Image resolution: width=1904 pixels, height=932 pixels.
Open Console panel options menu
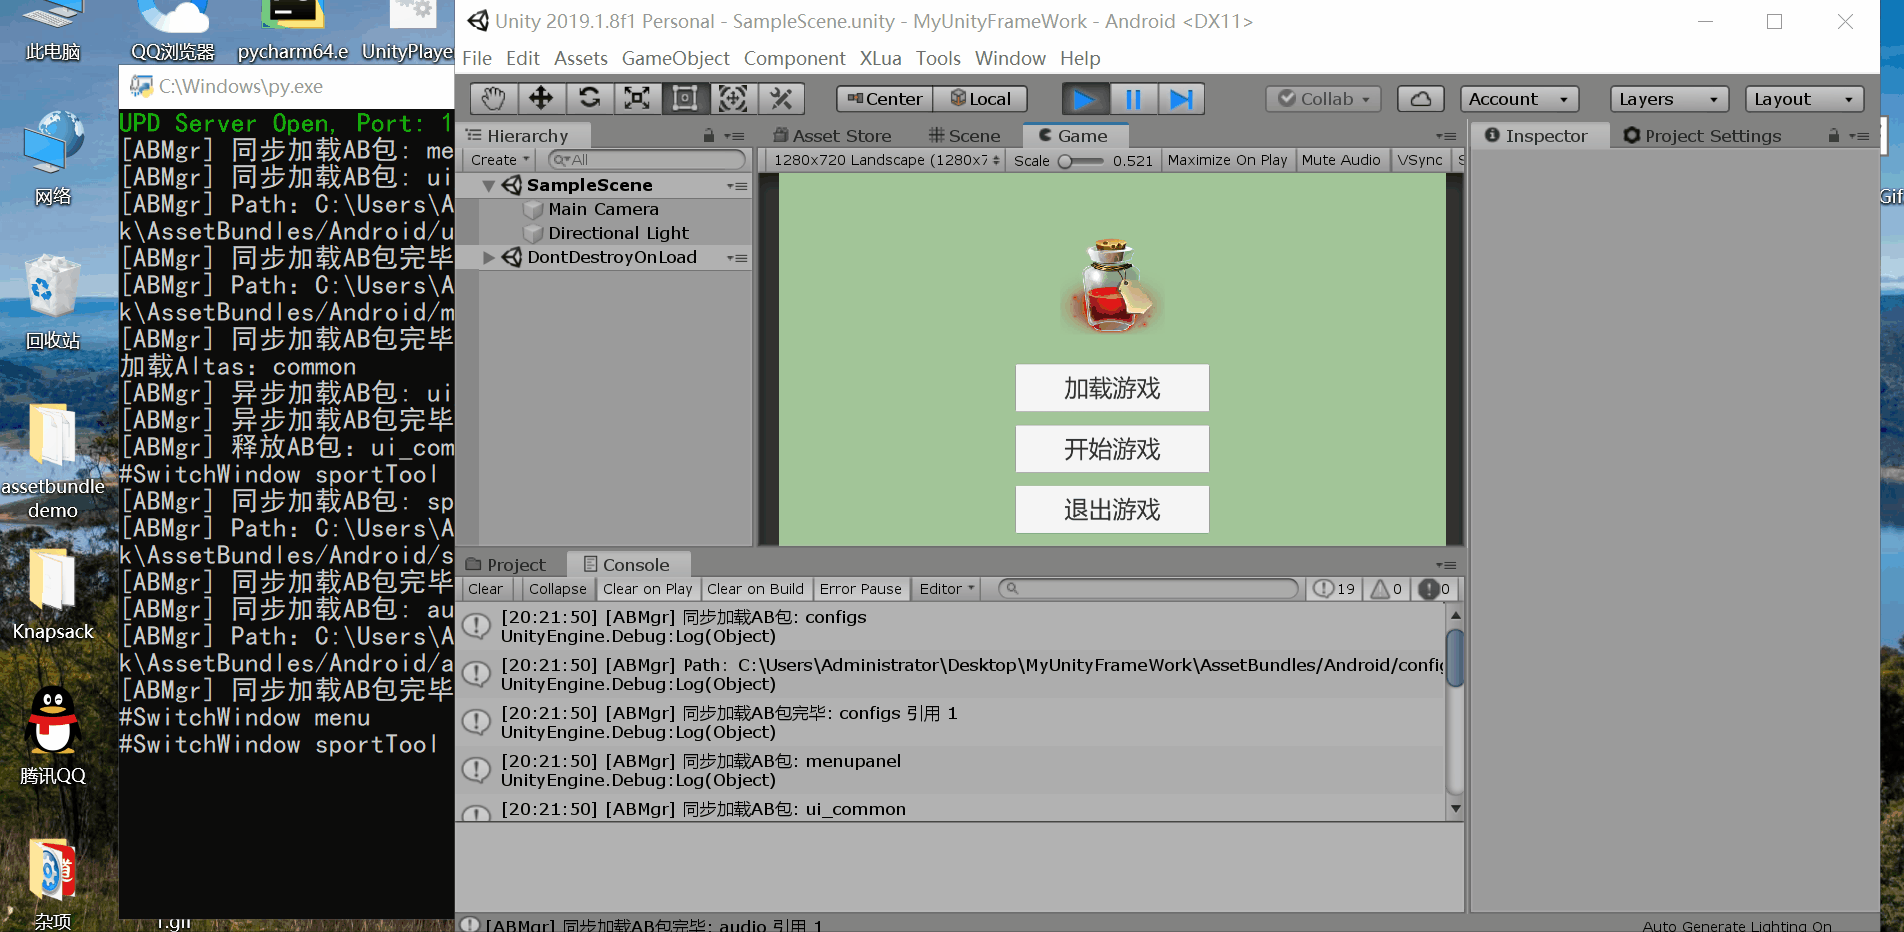[x=1446, y=565]
